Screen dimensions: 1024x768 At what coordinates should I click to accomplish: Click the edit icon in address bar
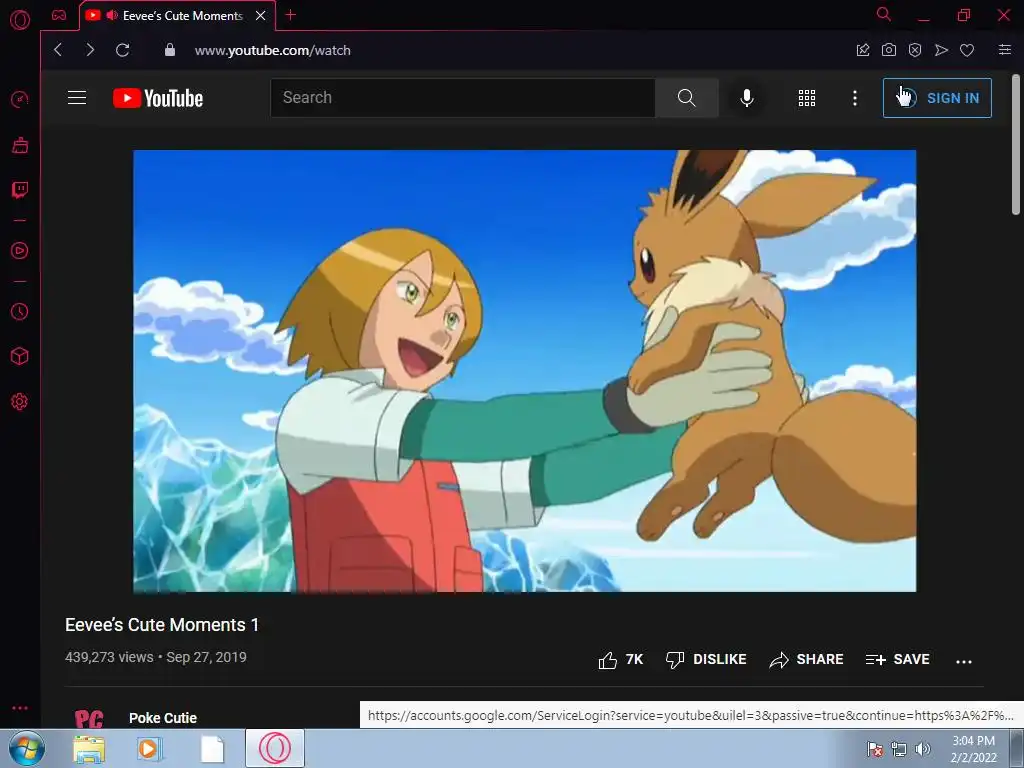point(863,50)
